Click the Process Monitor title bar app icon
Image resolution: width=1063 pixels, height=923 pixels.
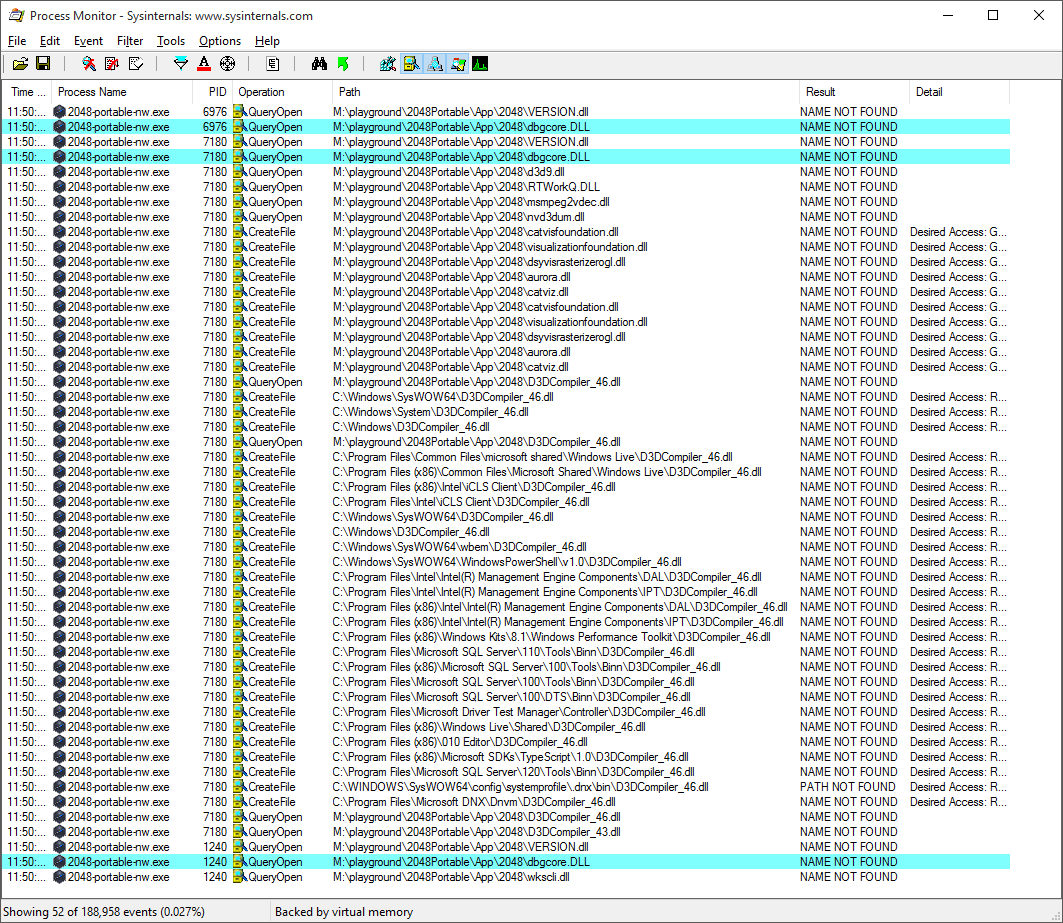pos(16,15)
